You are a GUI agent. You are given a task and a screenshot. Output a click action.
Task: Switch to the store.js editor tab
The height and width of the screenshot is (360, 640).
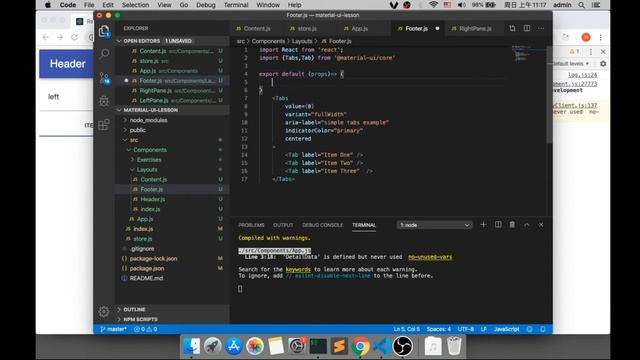pos(307,28)
